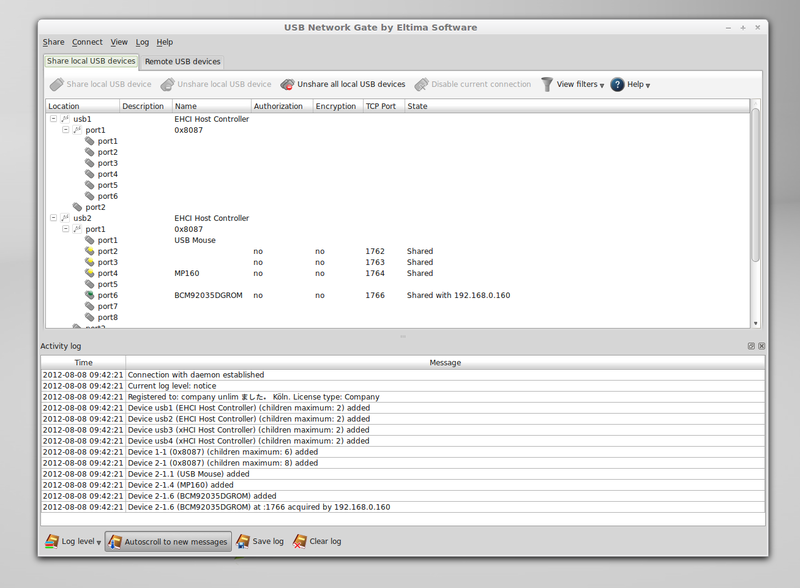
Task: Float the Activity log panel
Action: coord(751,346)
